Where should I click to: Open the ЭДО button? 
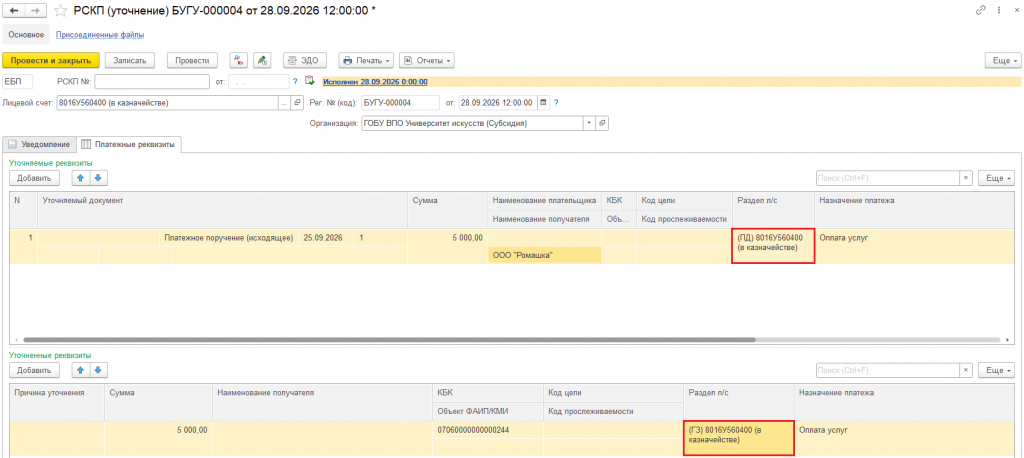304,60
